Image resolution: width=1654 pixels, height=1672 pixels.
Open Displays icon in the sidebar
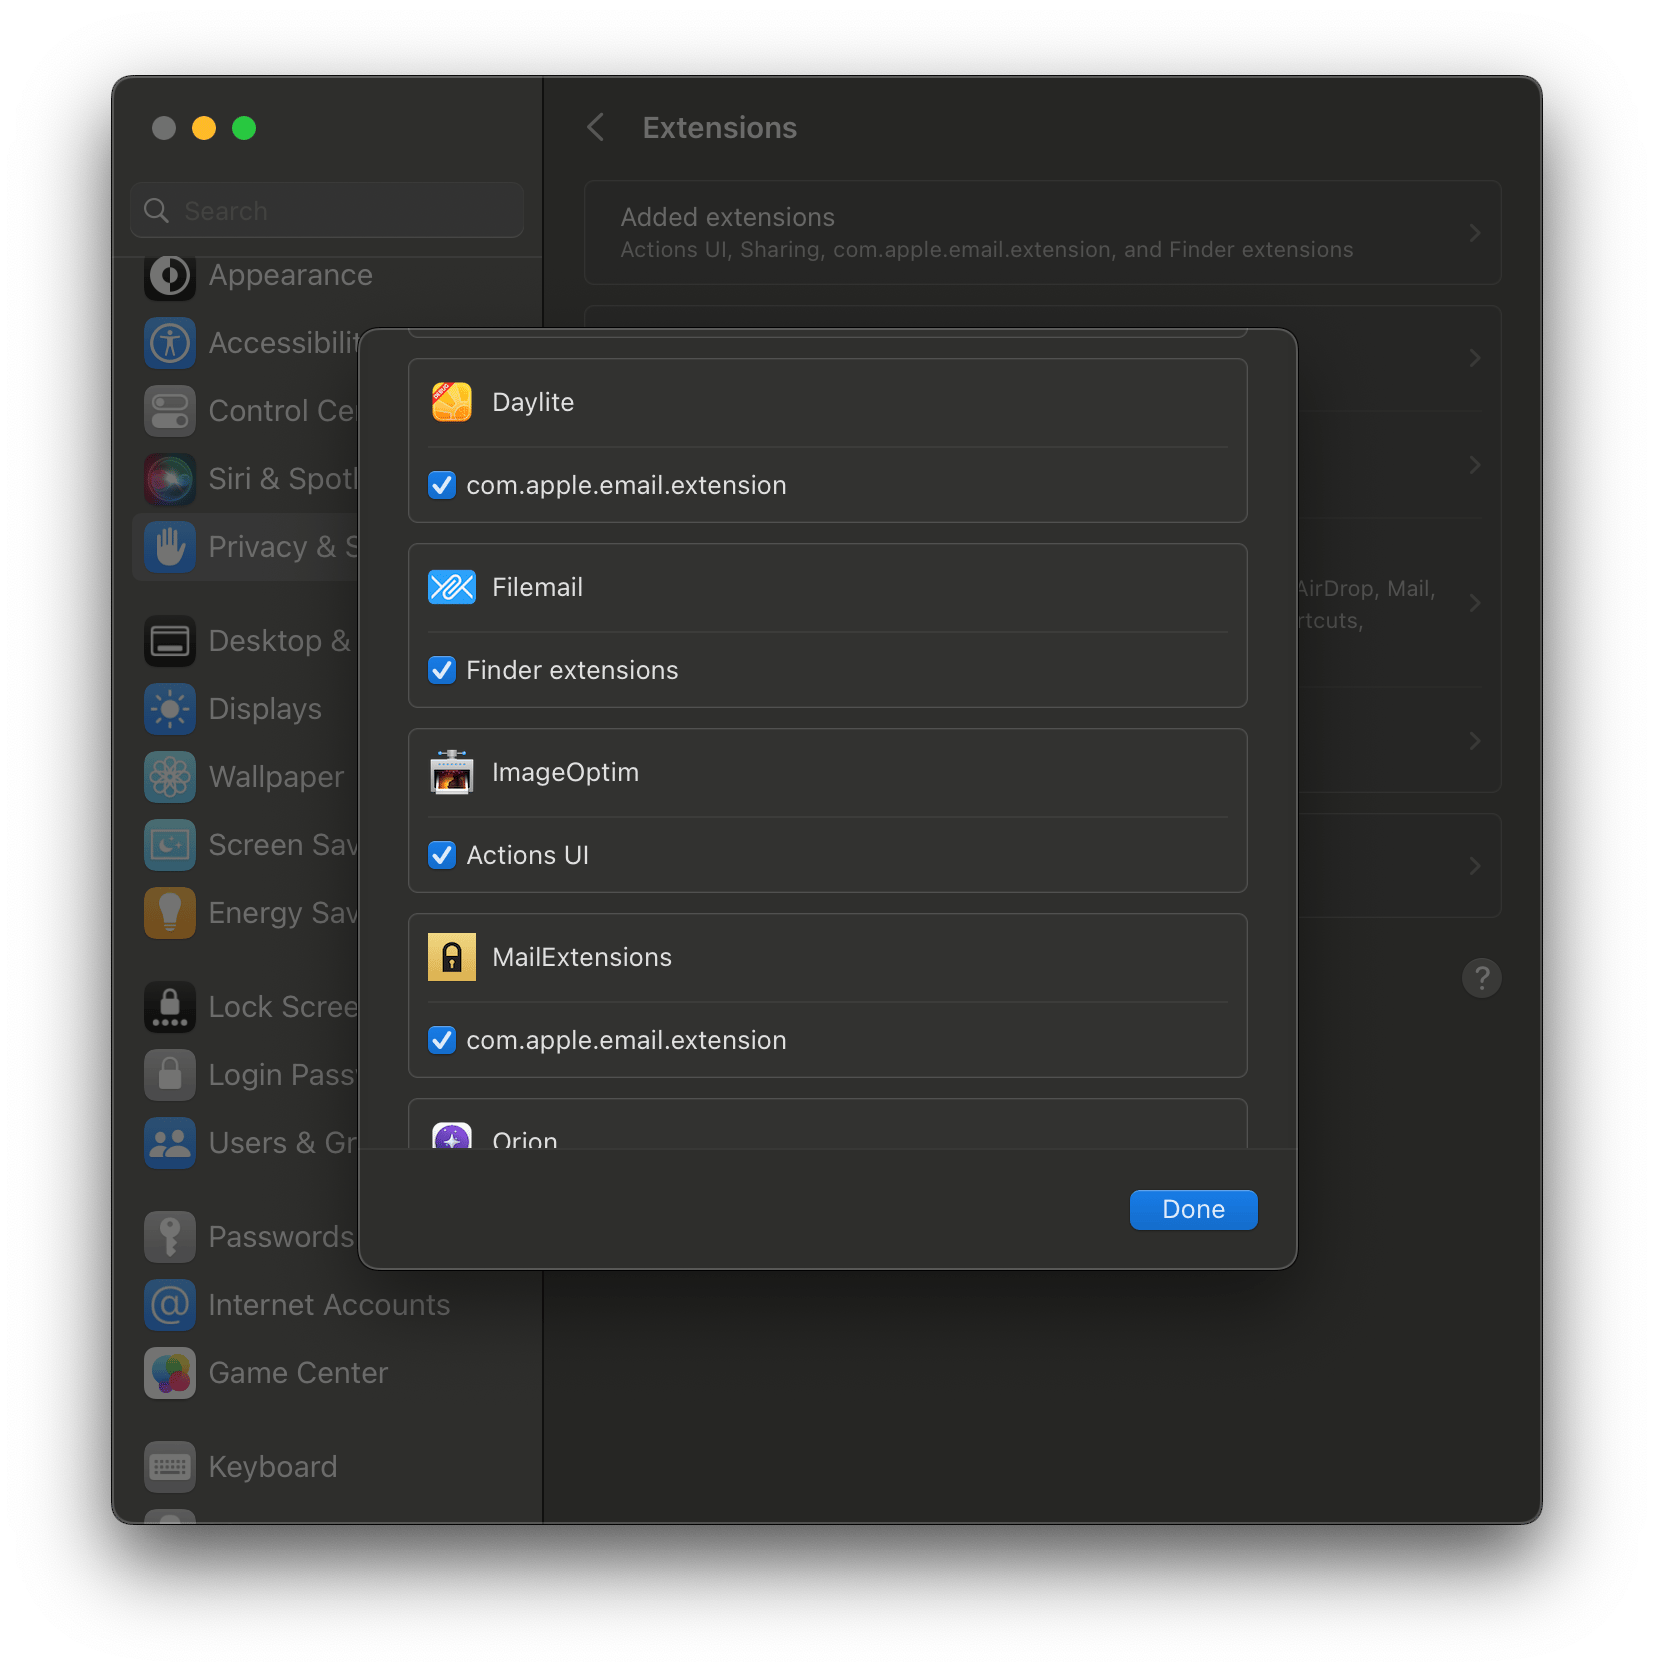click(170, 709)
